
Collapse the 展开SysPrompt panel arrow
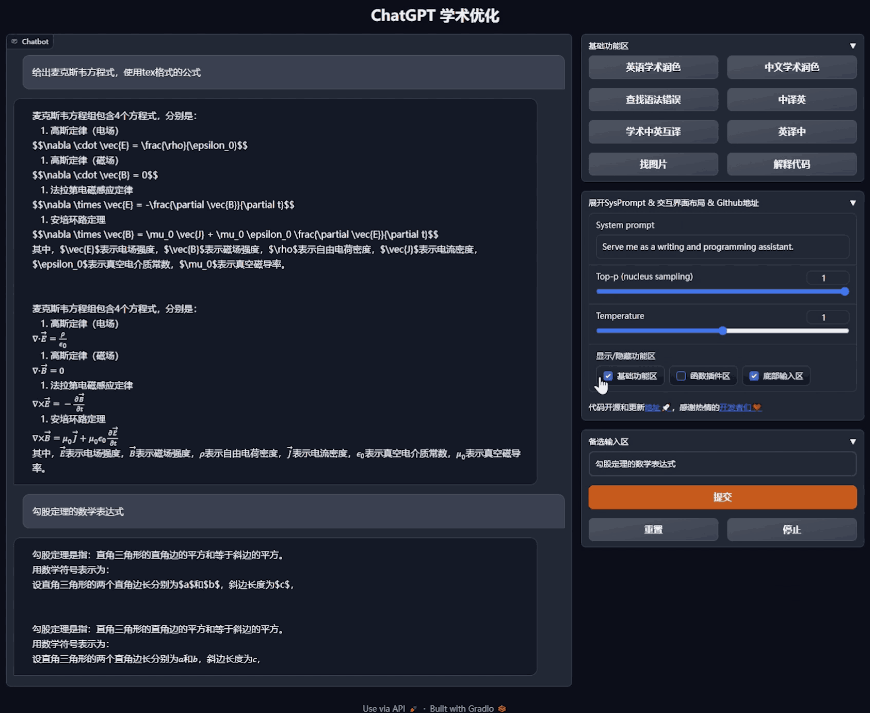coord(853,203)
